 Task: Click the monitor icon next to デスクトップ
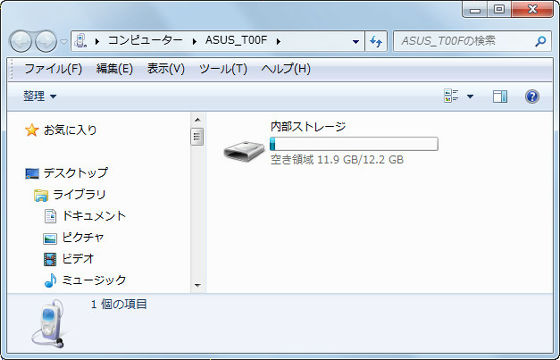32,174
